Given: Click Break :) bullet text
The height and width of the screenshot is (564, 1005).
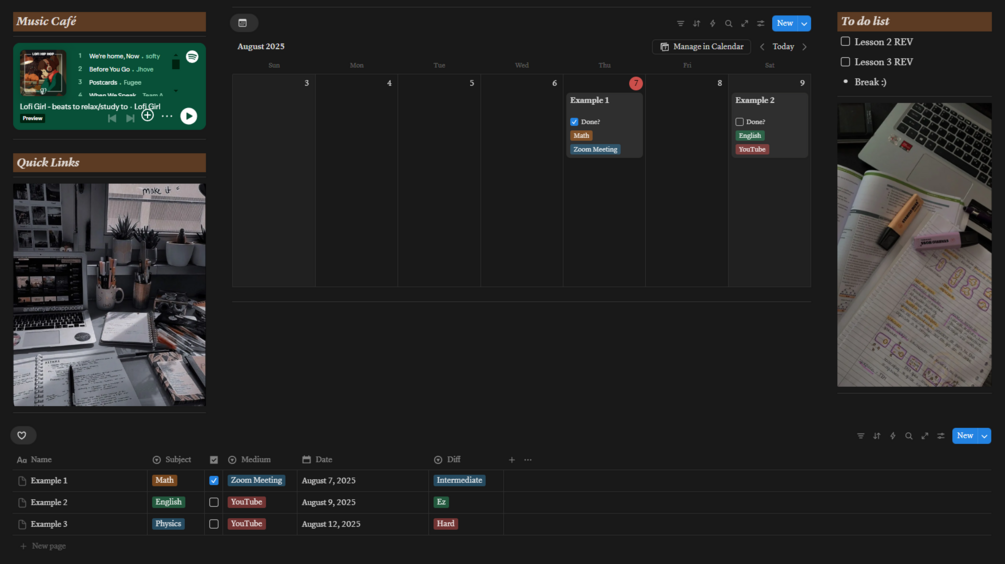Looking at the screenshot, I should pyautogui.click(x=870, y=82).
